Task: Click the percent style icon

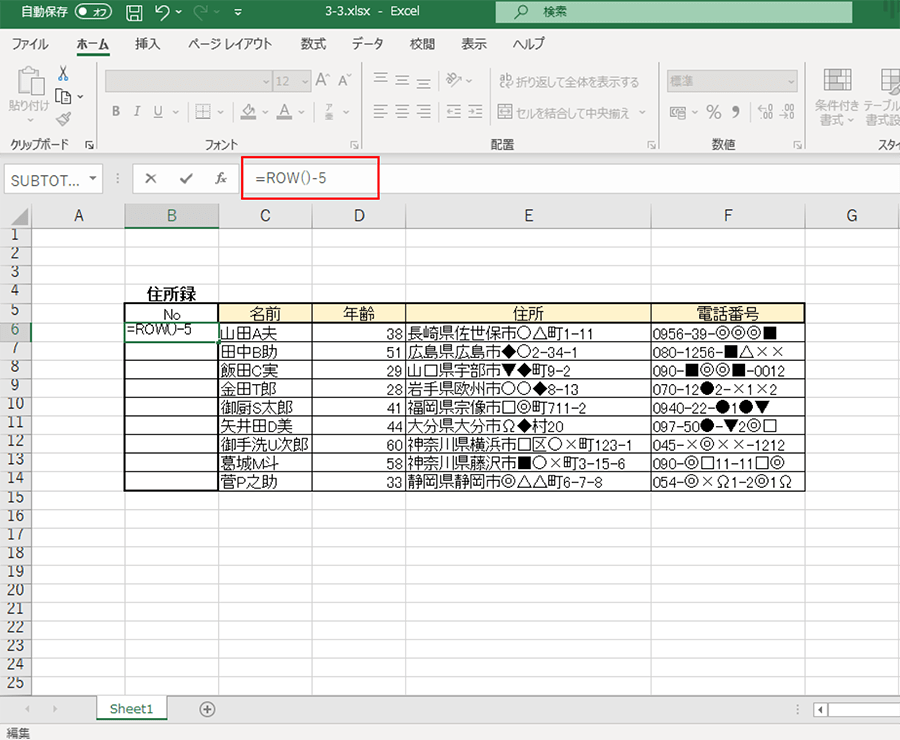Action: click(x=713, y=112)
